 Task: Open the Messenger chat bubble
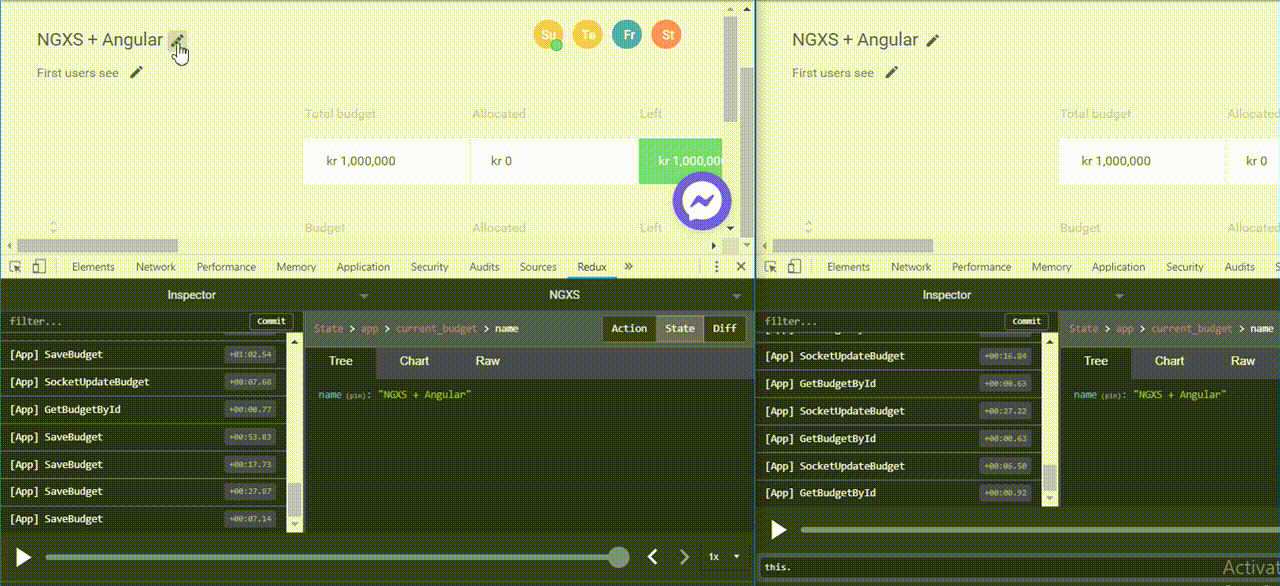click(x=702, y=202)
